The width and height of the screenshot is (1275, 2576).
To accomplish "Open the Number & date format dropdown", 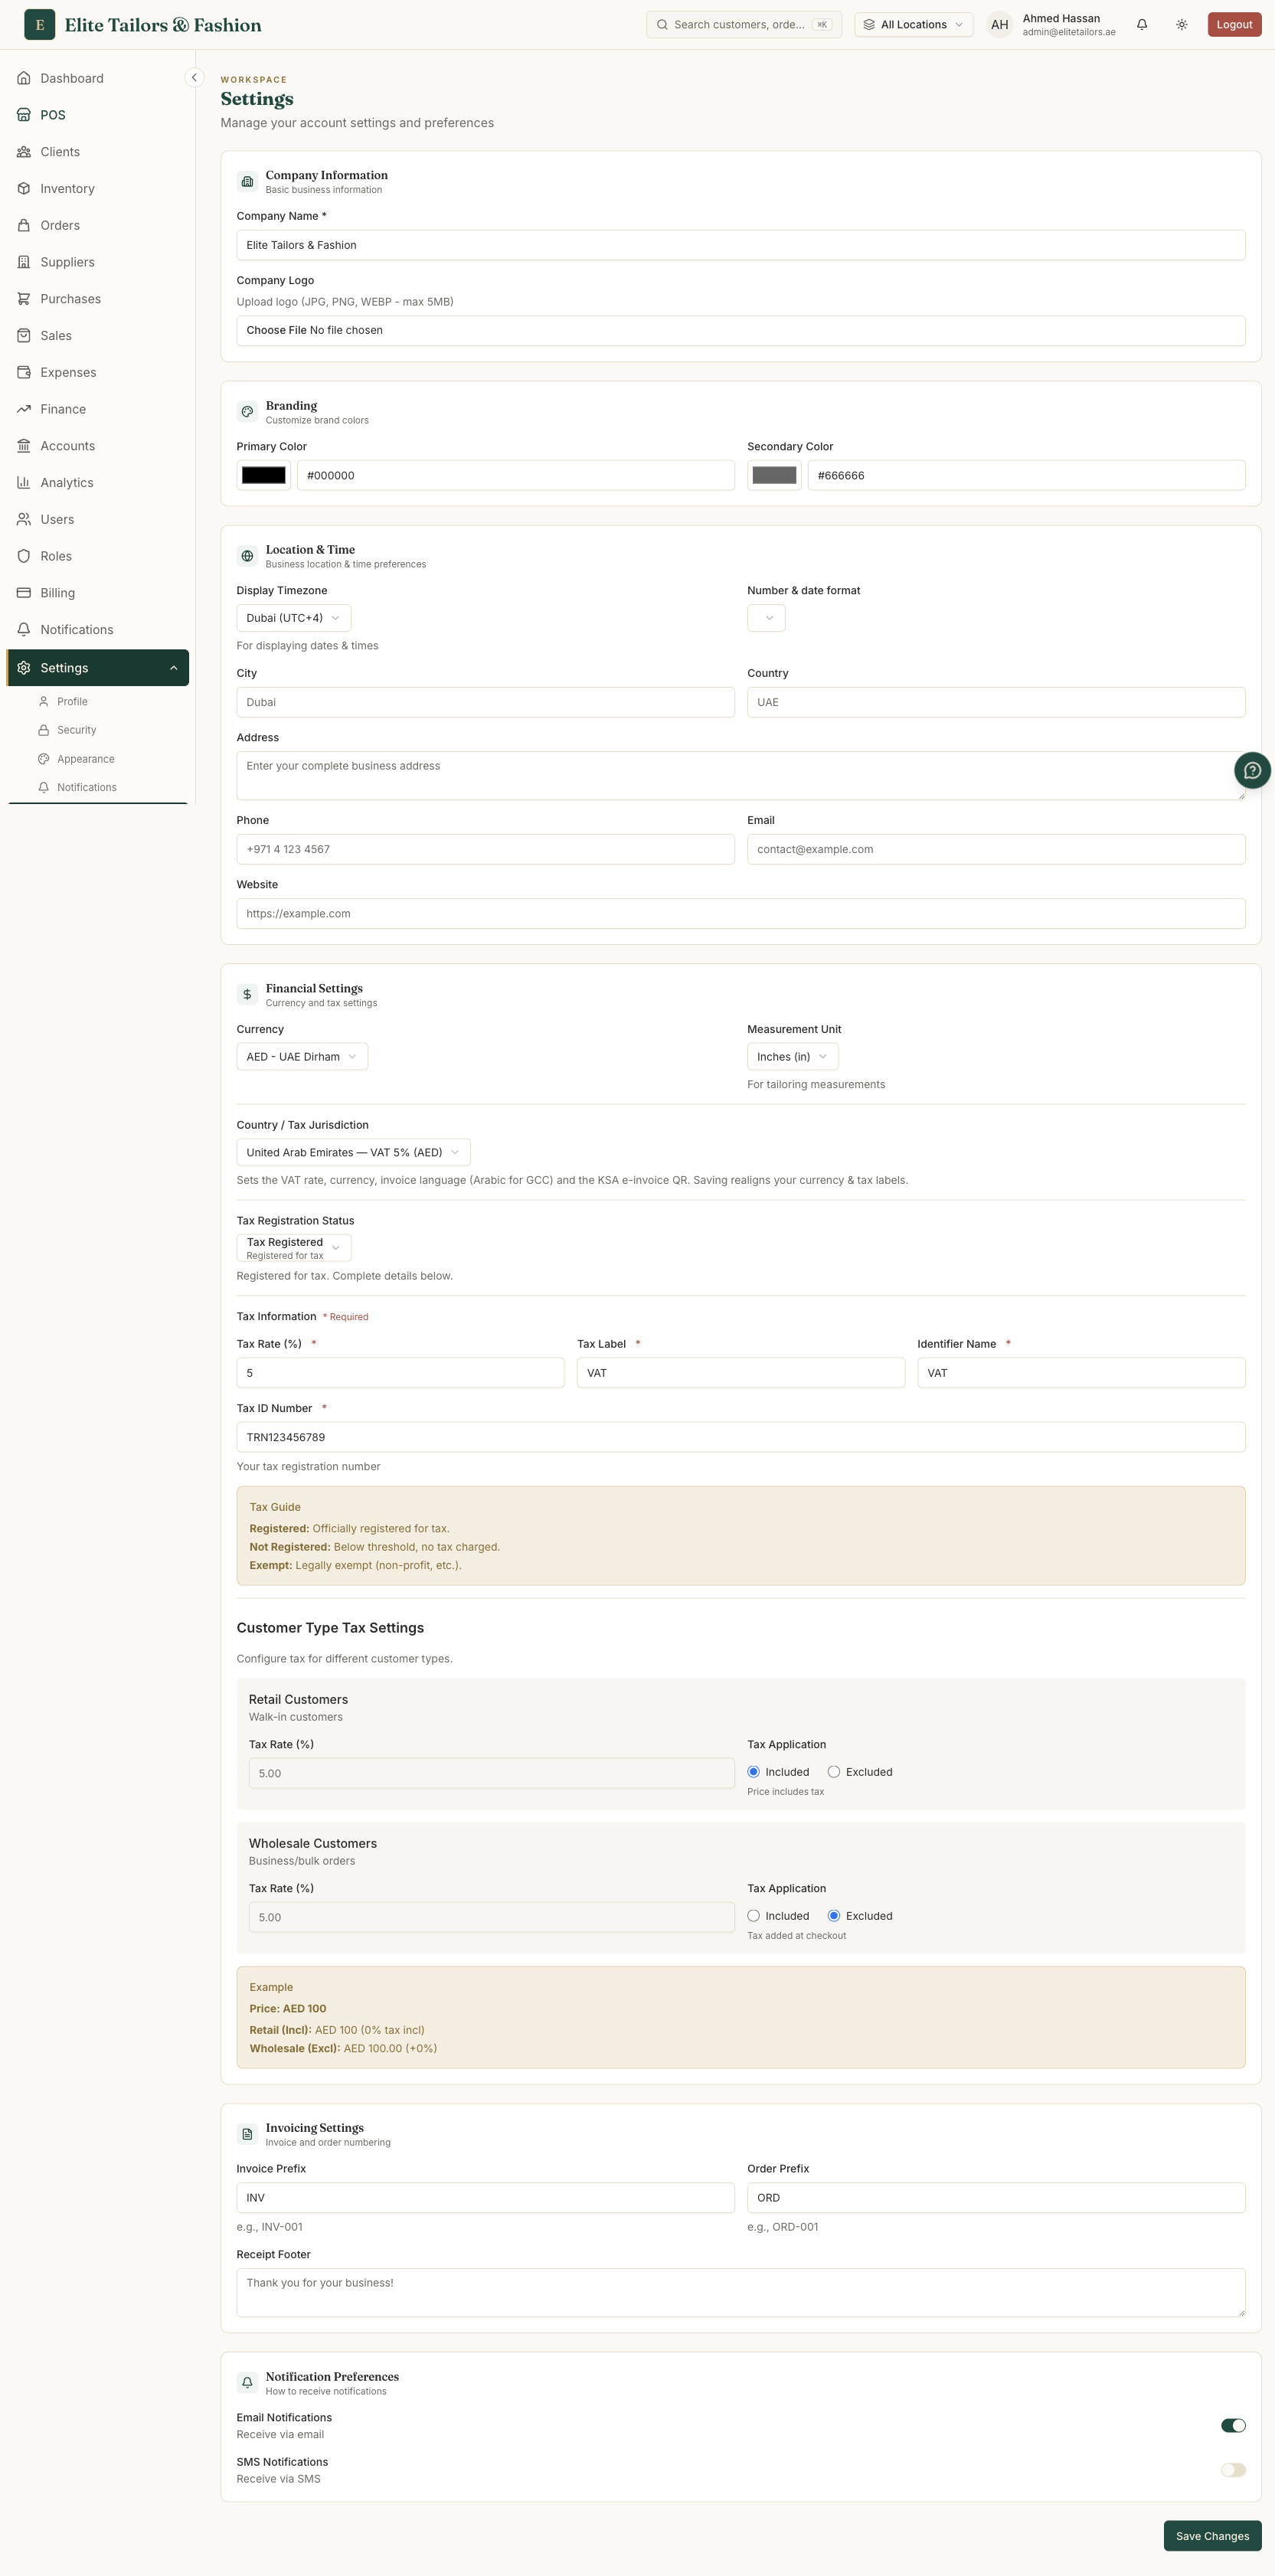I will point(766,618).
